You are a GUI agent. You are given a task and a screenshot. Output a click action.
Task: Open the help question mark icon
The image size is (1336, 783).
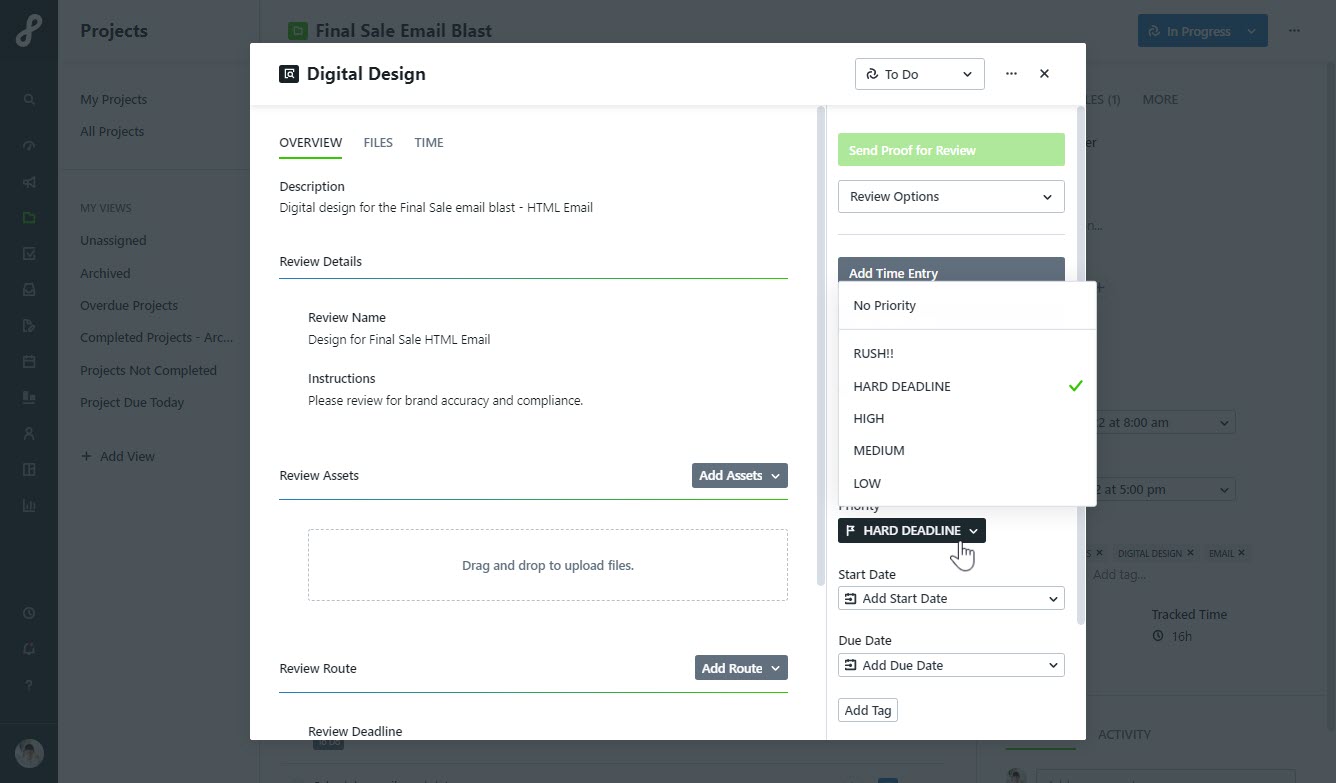click(x=29, y=685)
